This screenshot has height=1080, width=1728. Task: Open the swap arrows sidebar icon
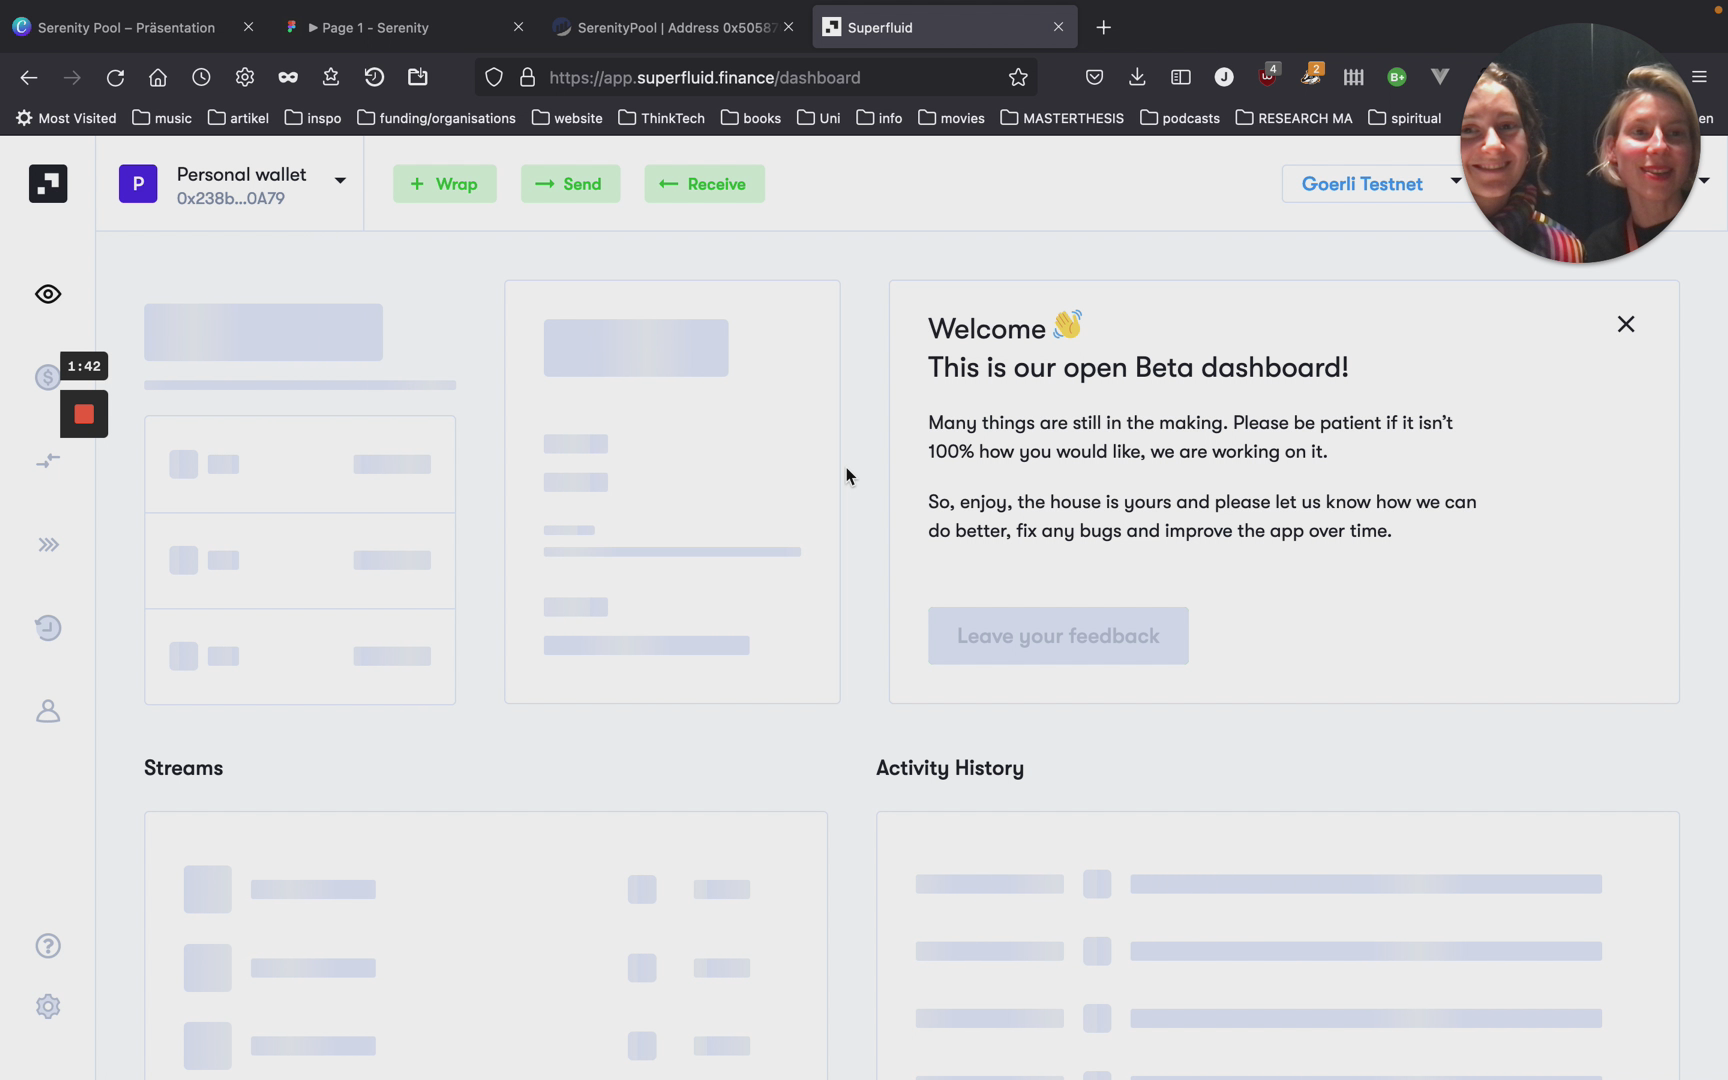pos(48,461)
